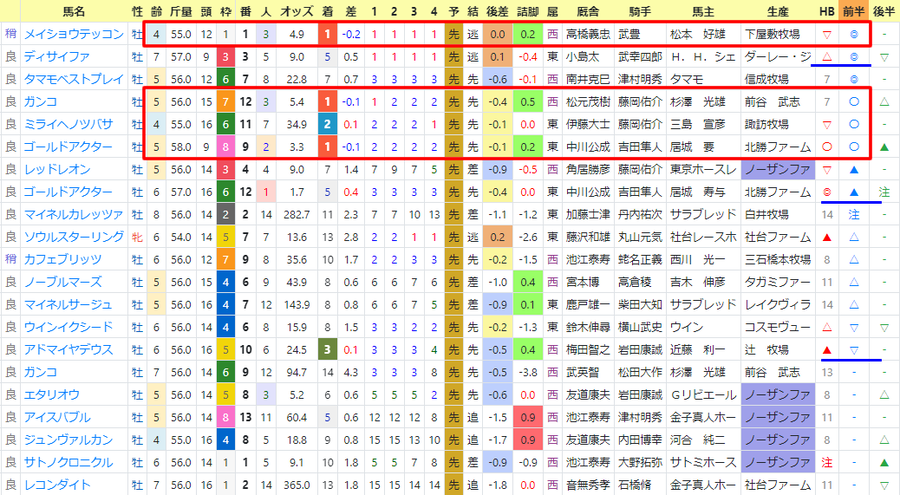
Task: Click odds value 365.0 cell
Action: tap(297, 485)
